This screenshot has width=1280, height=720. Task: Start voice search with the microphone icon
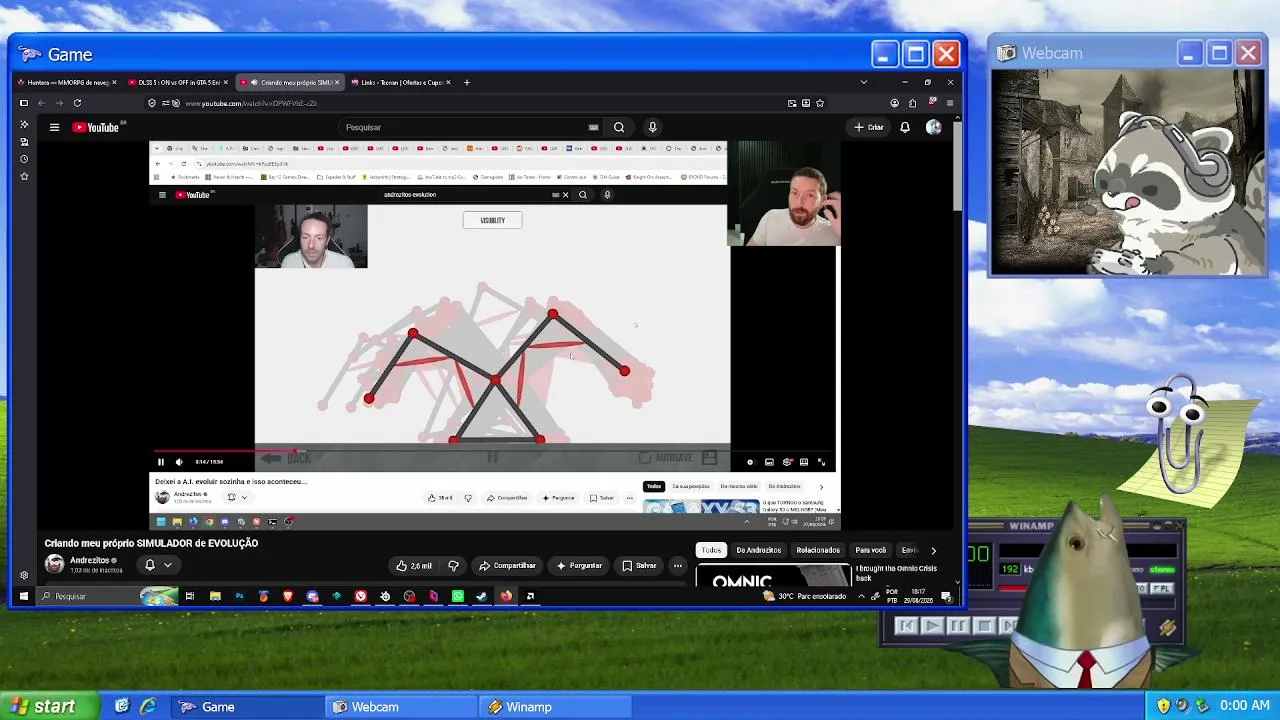[652, 127]
